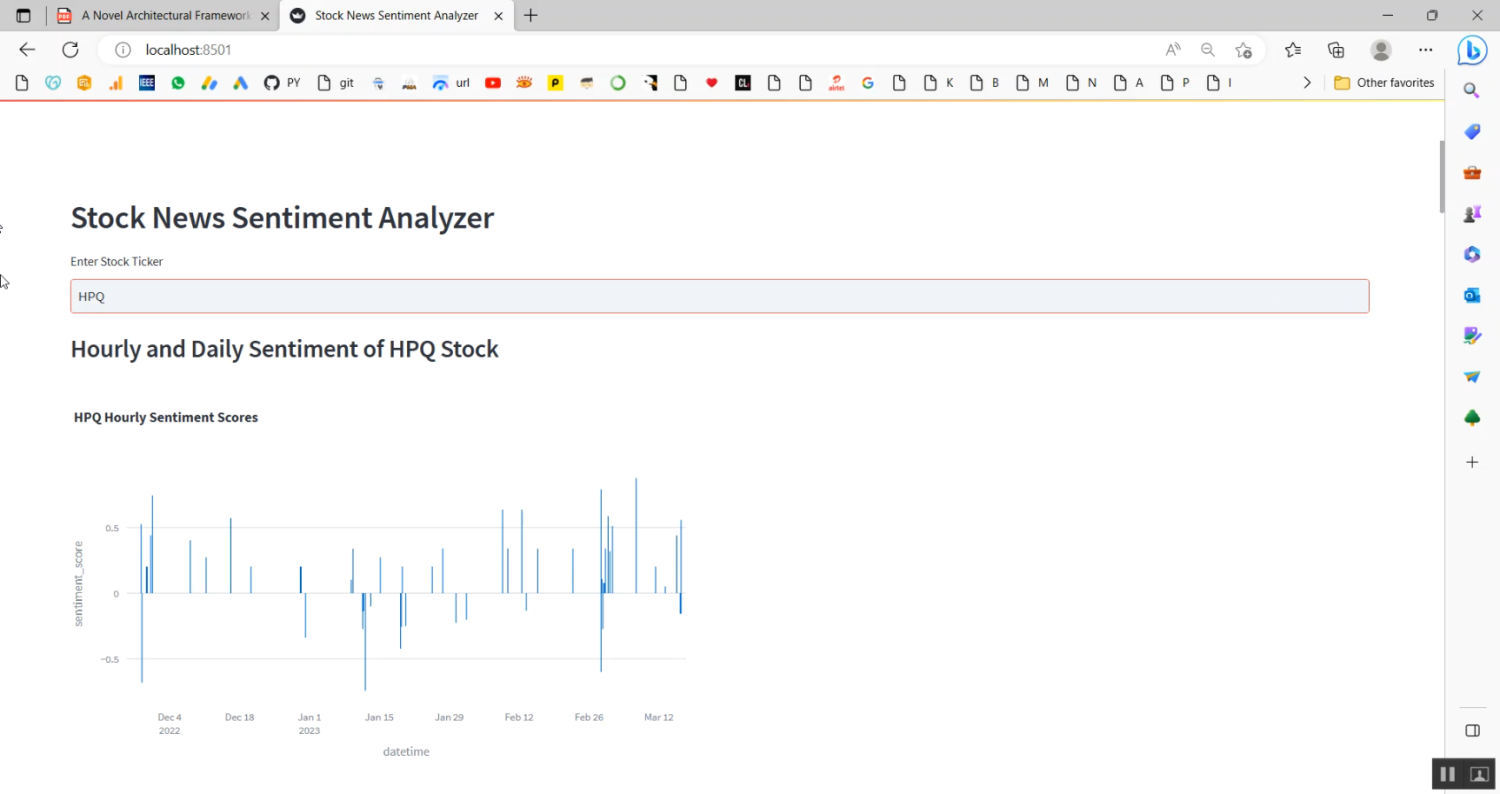
Task: Open the sidebar Search magnifier icon
Action: [x=1472, y=90]
